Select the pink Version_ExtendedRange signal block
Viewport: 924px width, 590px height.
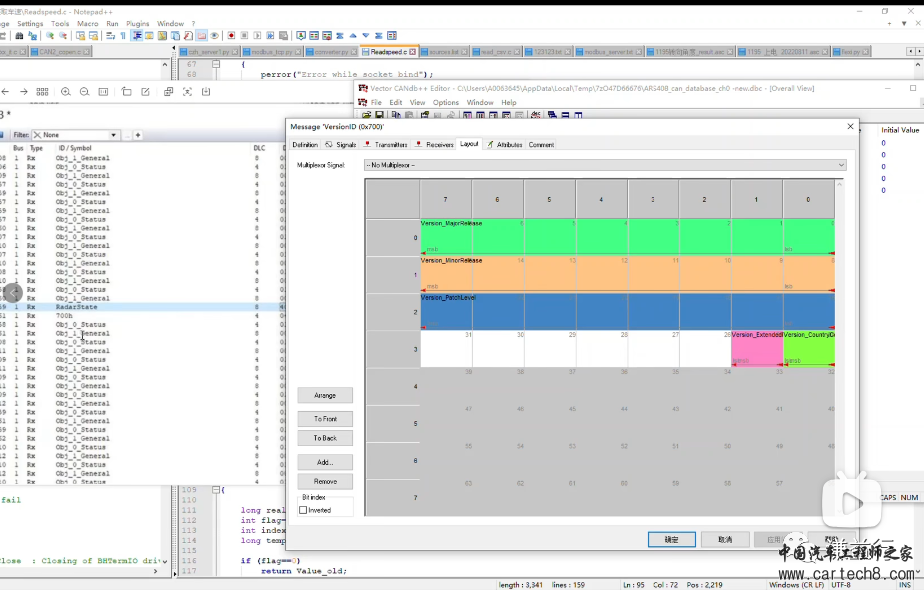click(x=757, y=348)
